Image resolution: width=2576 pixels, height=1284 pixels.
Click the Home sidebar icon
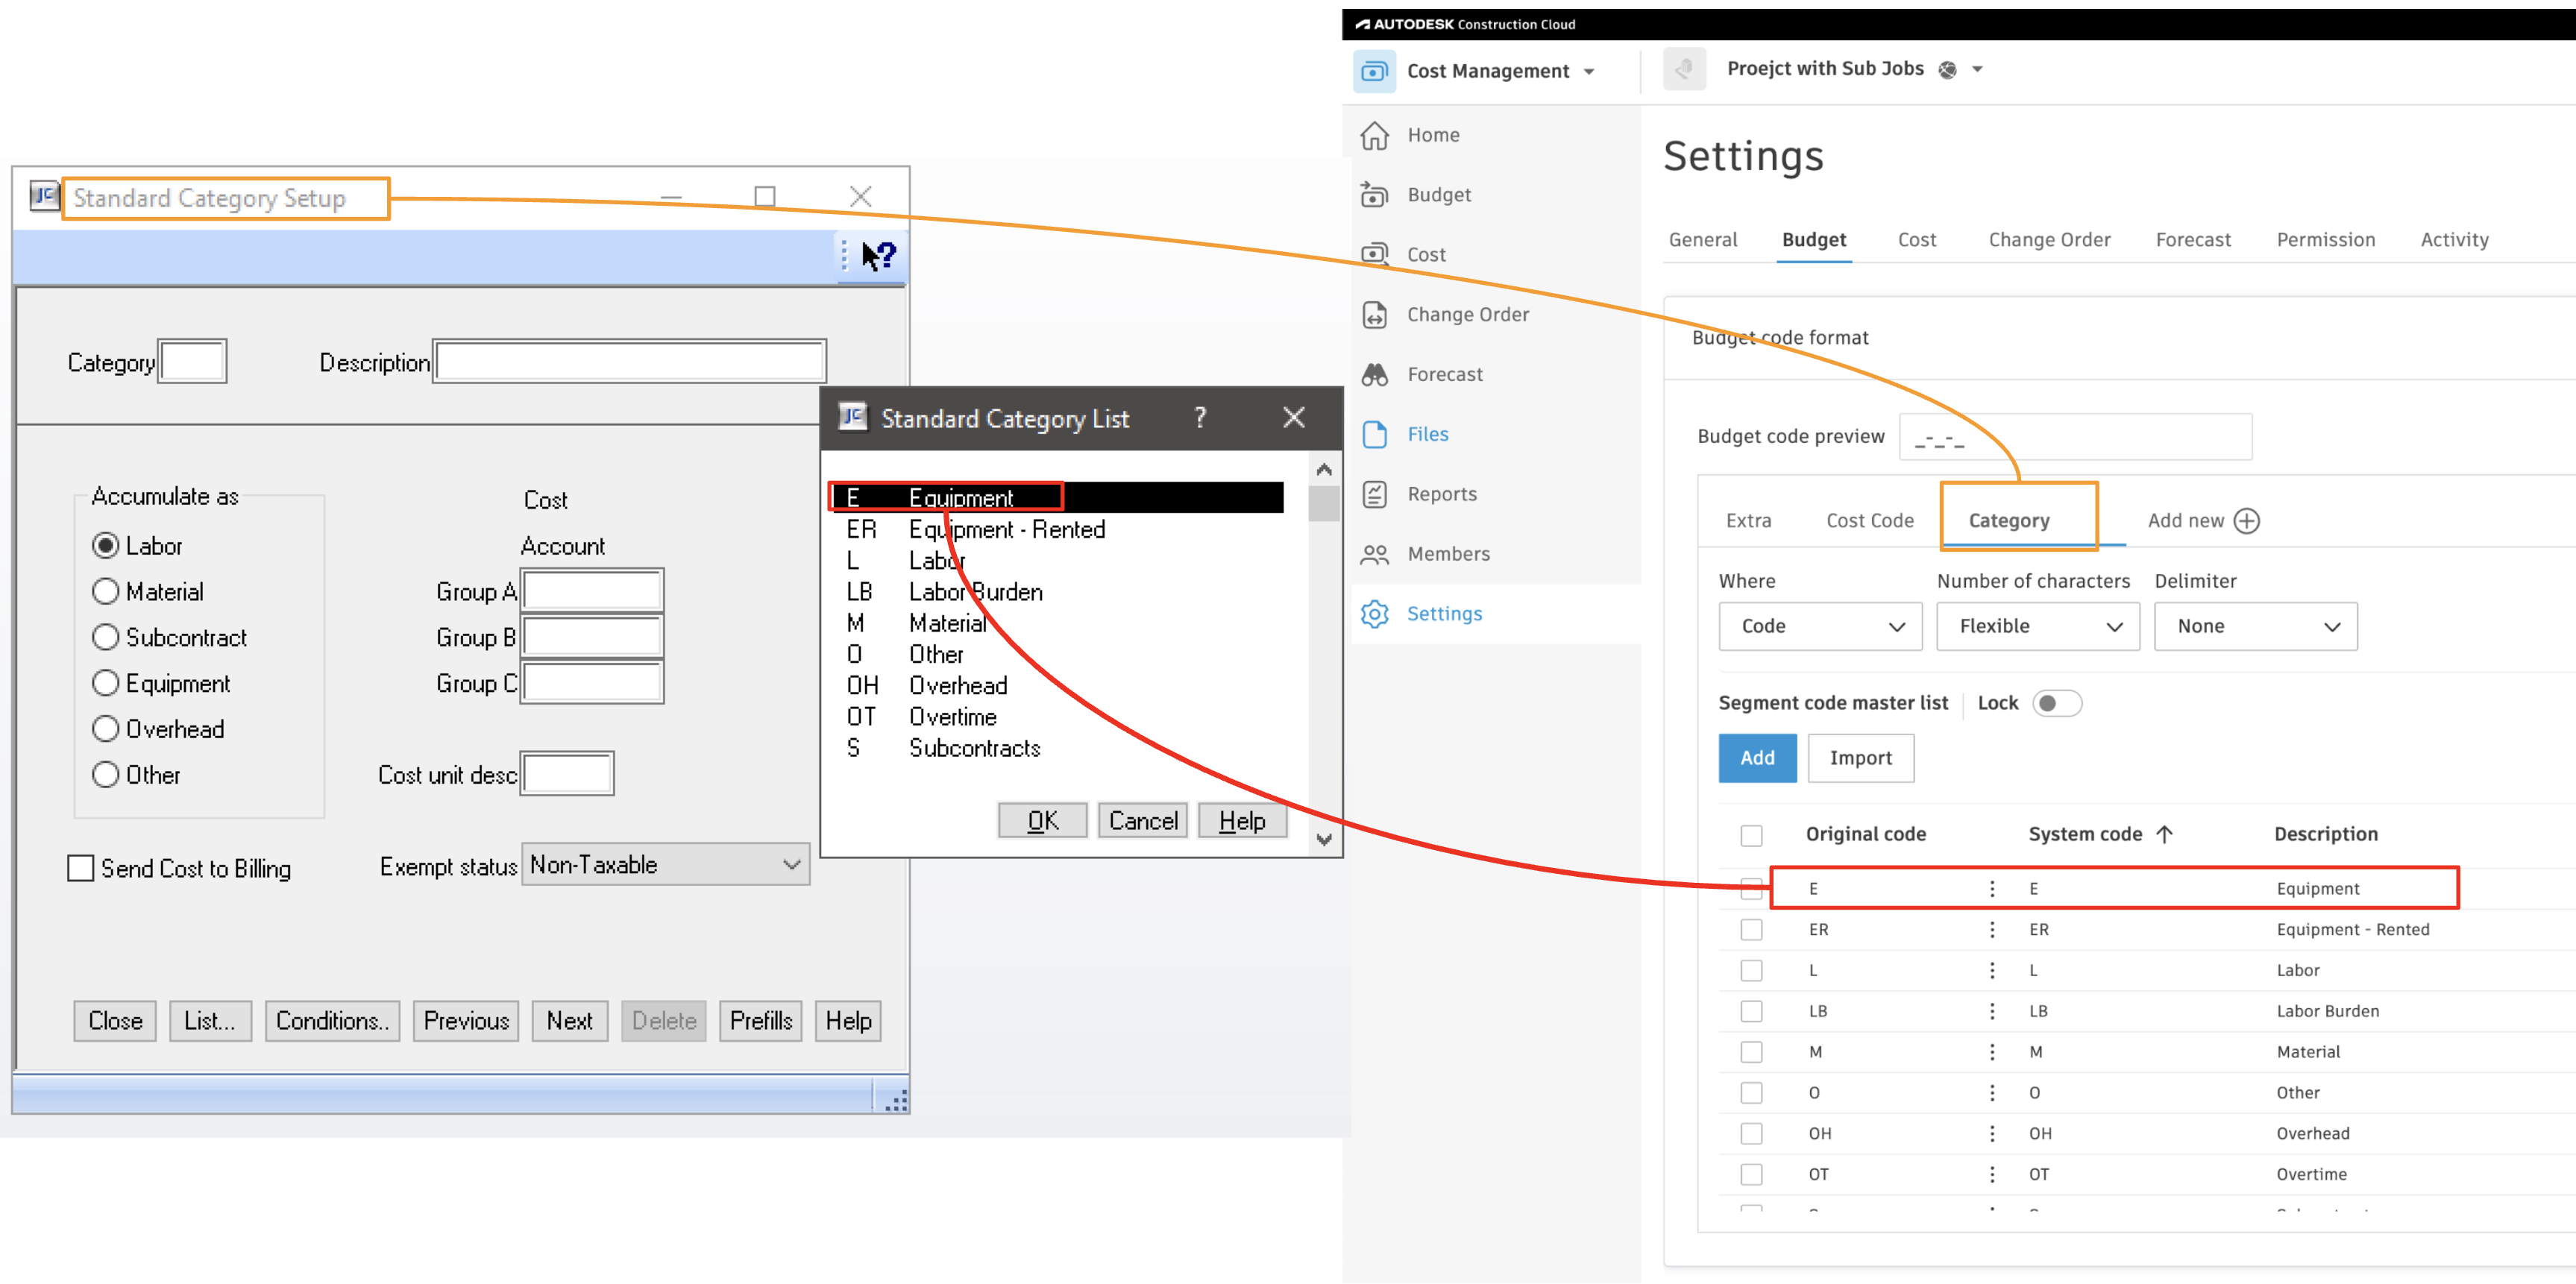[x=1375, y=135]
